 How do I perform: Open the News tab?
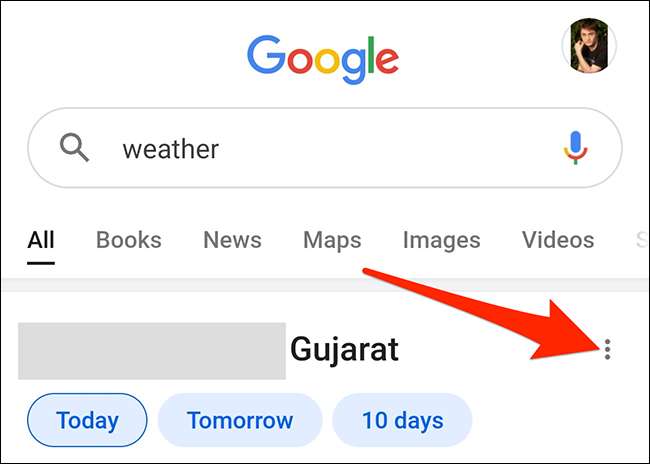(232, 240)
